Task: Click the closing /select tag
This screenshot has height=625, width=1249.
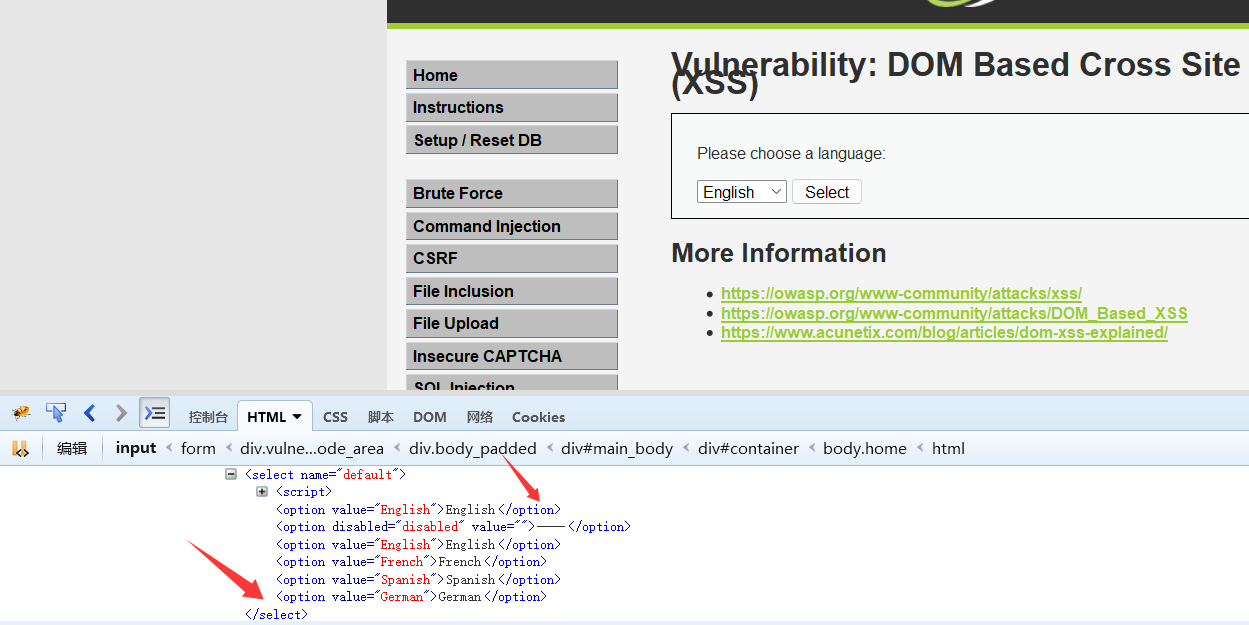Action: click(276, 615)
